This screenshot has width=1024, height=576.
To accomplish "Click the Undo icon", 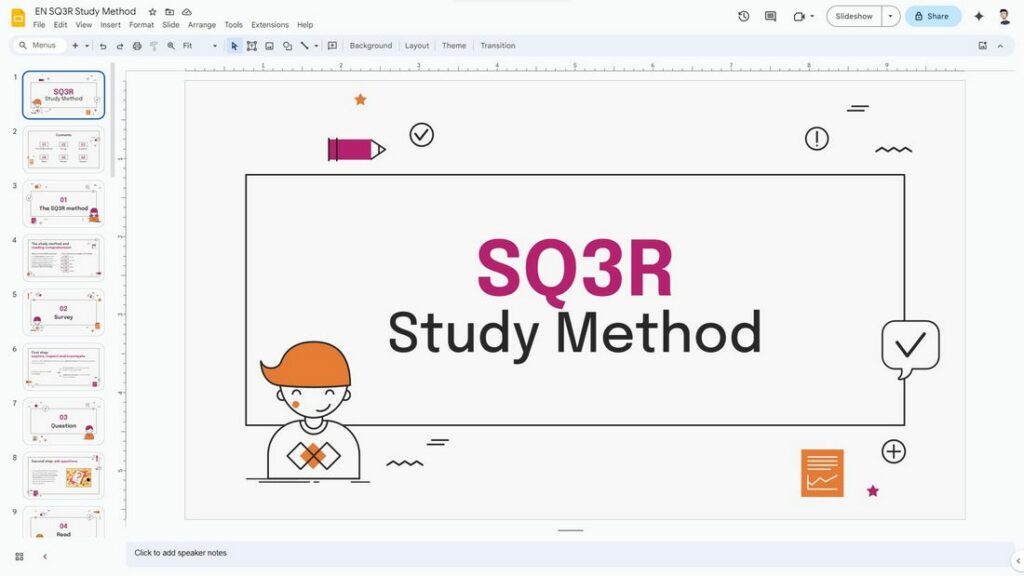I will [x=103, y=45].
